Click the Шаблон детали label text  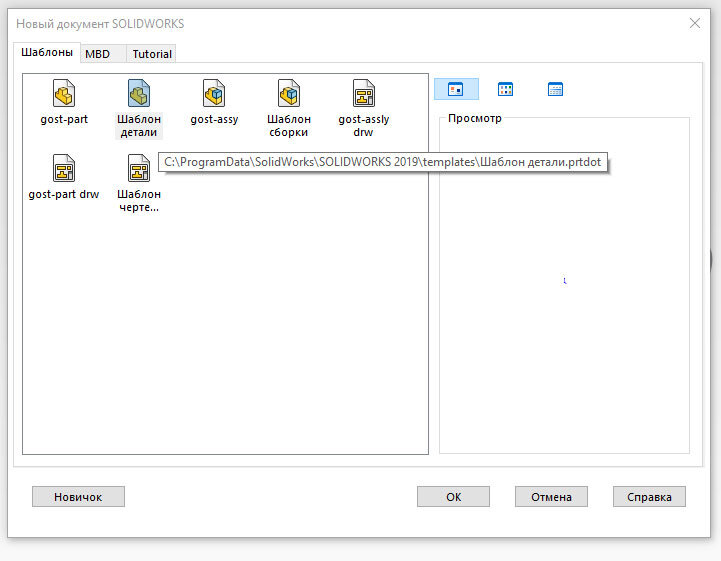click(139, 126)
